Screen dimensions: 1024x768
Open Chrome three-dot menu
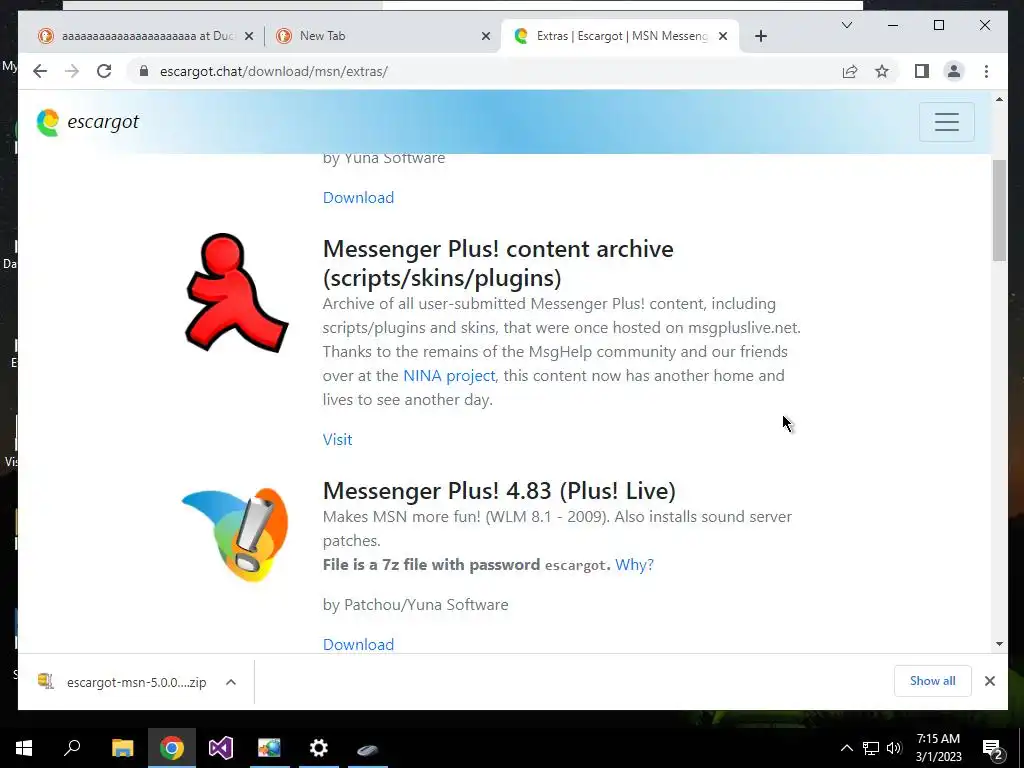[x=986, y=71]
